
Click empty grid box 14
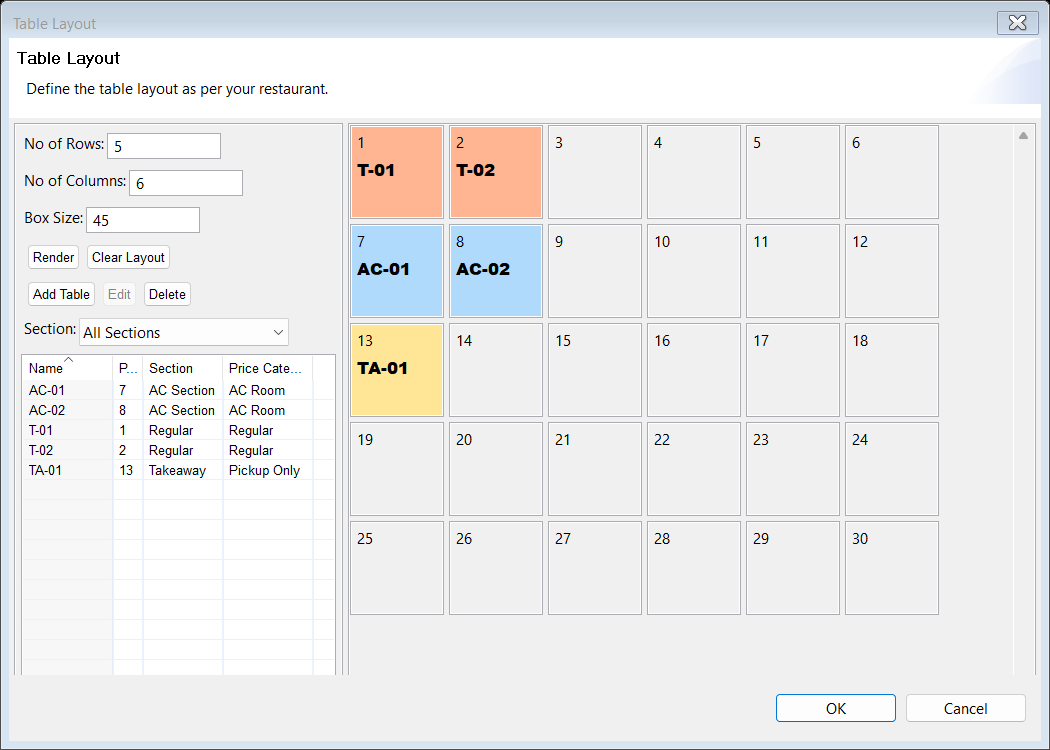click(496, 370)
